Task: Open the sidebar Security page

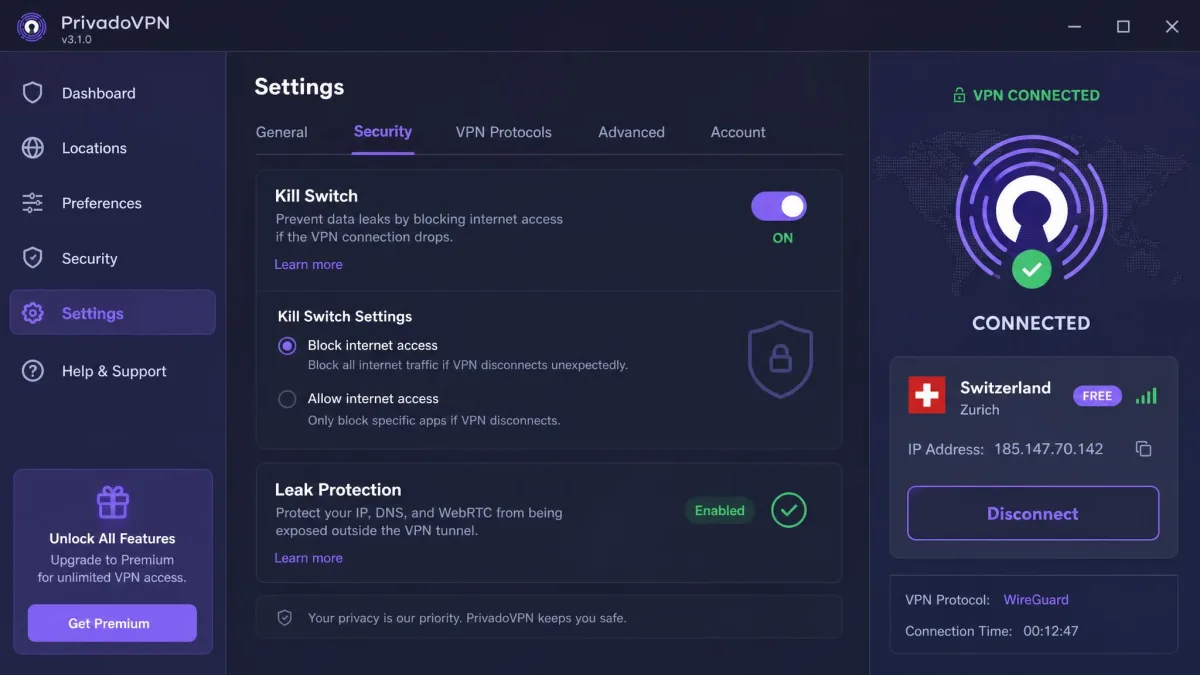Action: 112,258
